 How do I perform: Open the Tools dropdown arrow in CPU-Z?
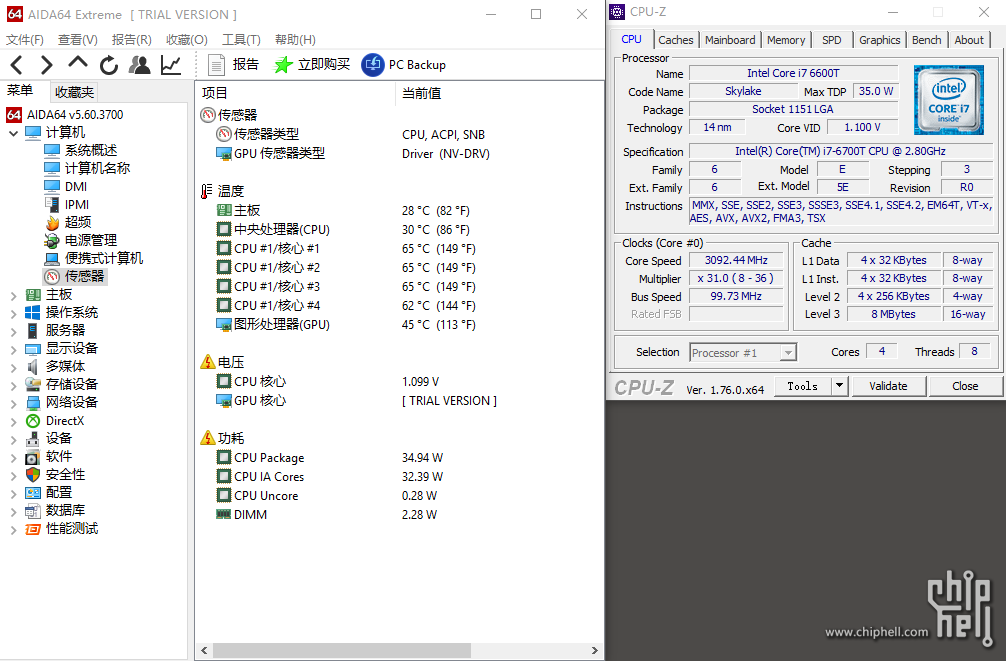[x=839, y=386]
